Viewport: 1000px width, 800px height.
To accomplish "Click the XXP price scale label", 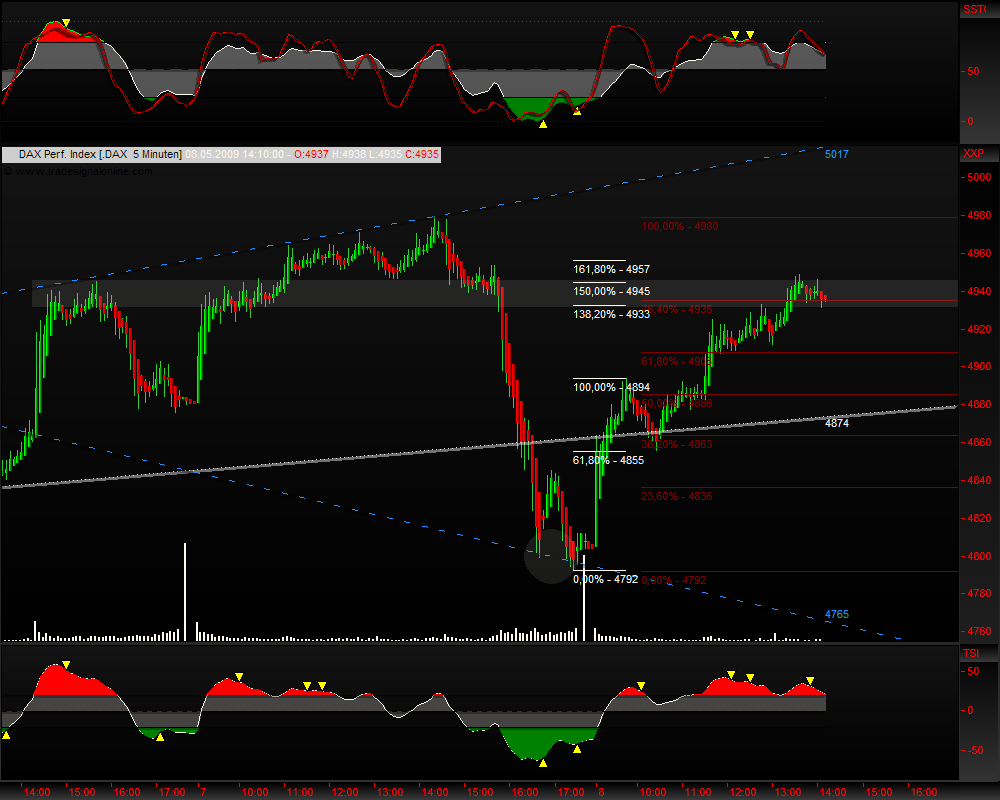I will tap(972, 154).
